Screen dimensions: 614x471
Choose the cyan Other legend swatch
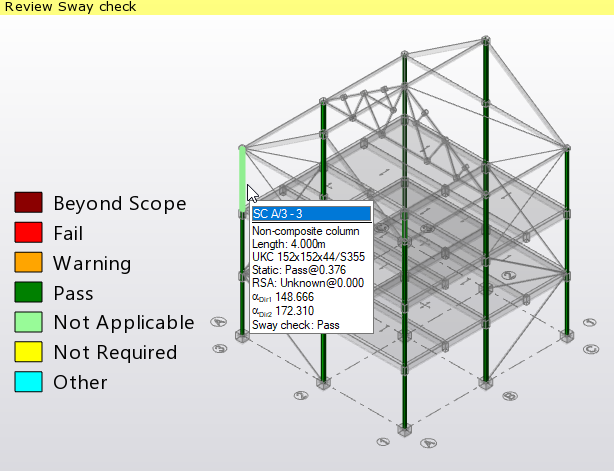(28, 382)
